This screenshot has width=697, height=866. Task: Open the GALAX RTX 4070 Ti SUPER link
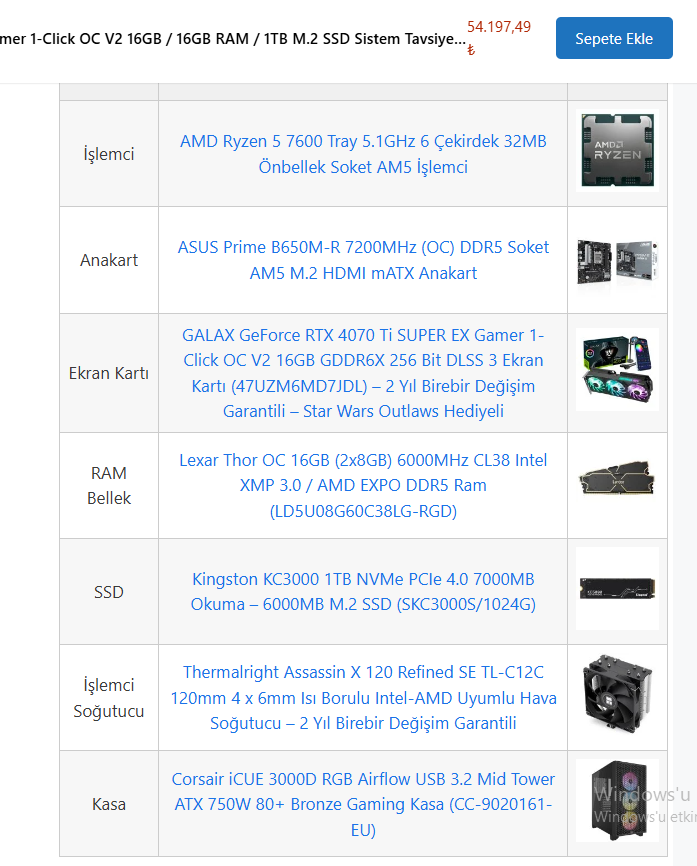[363, 373]
